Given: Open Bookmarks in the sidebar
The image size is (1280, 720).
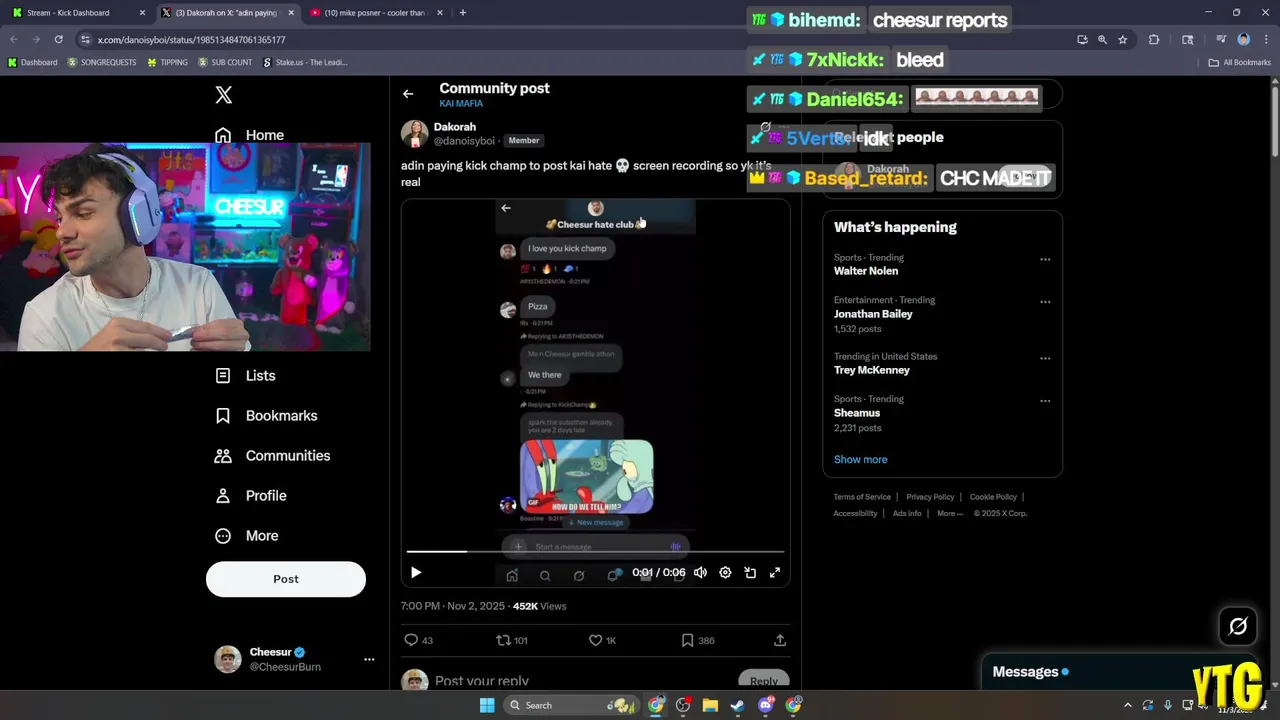Looking at the screenshot, I should coord(266,416).
